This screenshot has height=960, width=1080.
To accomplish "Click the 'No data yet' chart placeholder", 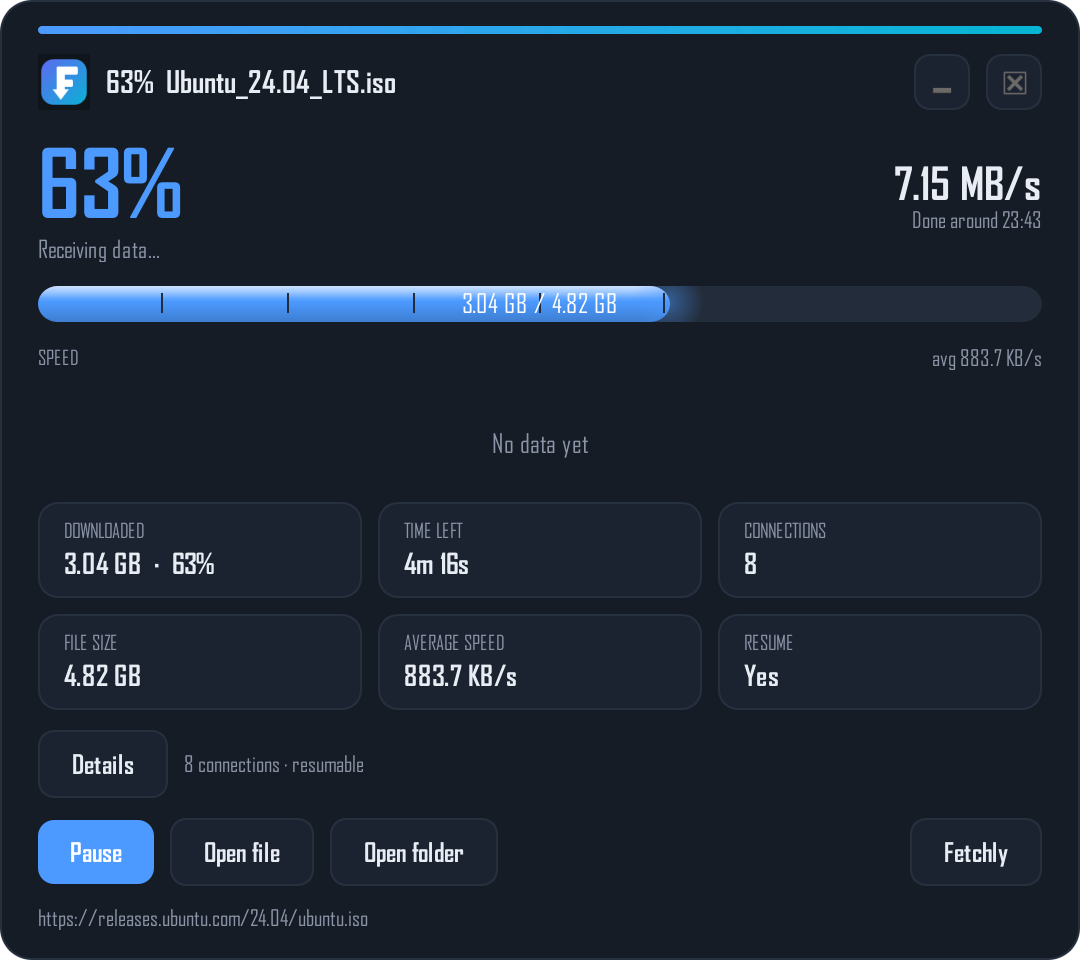I will pyautogui.click(x=540, y=444).
